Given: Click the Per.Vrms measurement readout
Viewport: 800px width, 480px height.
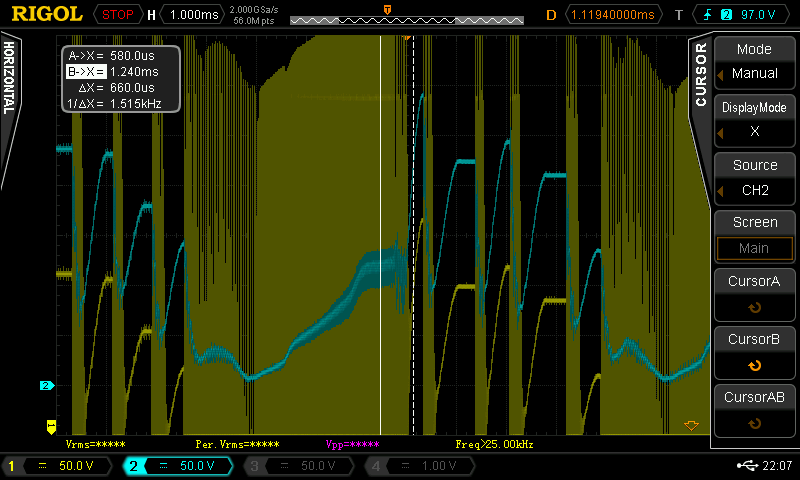Looking at the screenshot, I should point(237,444).
